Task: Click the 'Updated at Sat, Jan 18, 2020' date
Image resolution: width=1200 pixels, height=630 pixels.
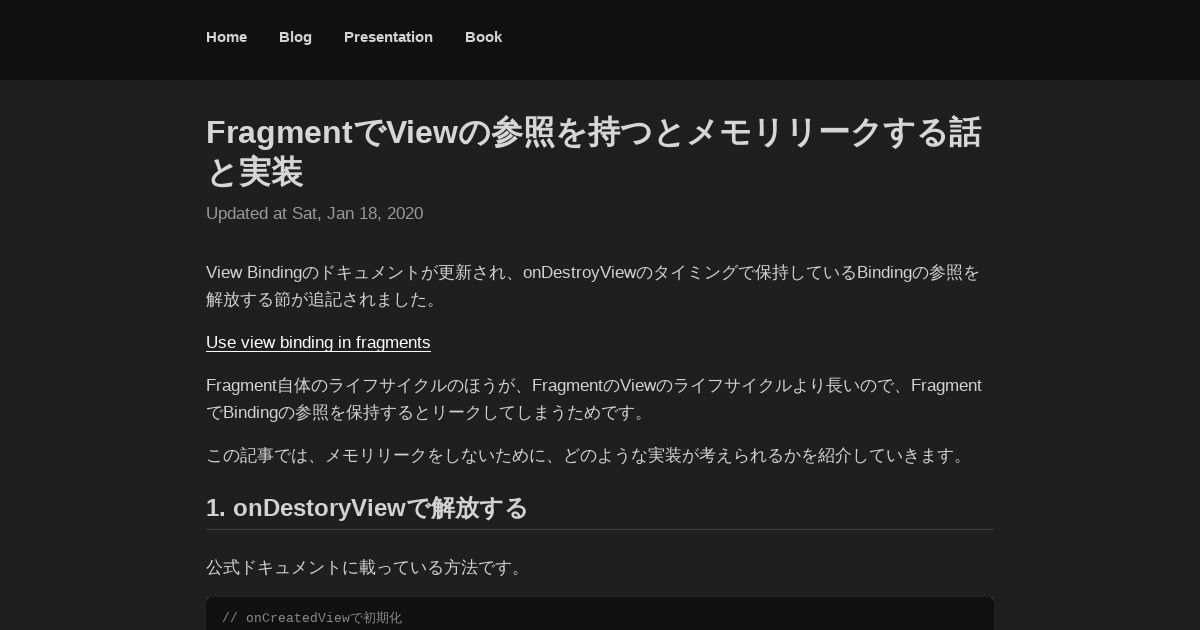Action: pyautogui.click(x=314, y=213)
